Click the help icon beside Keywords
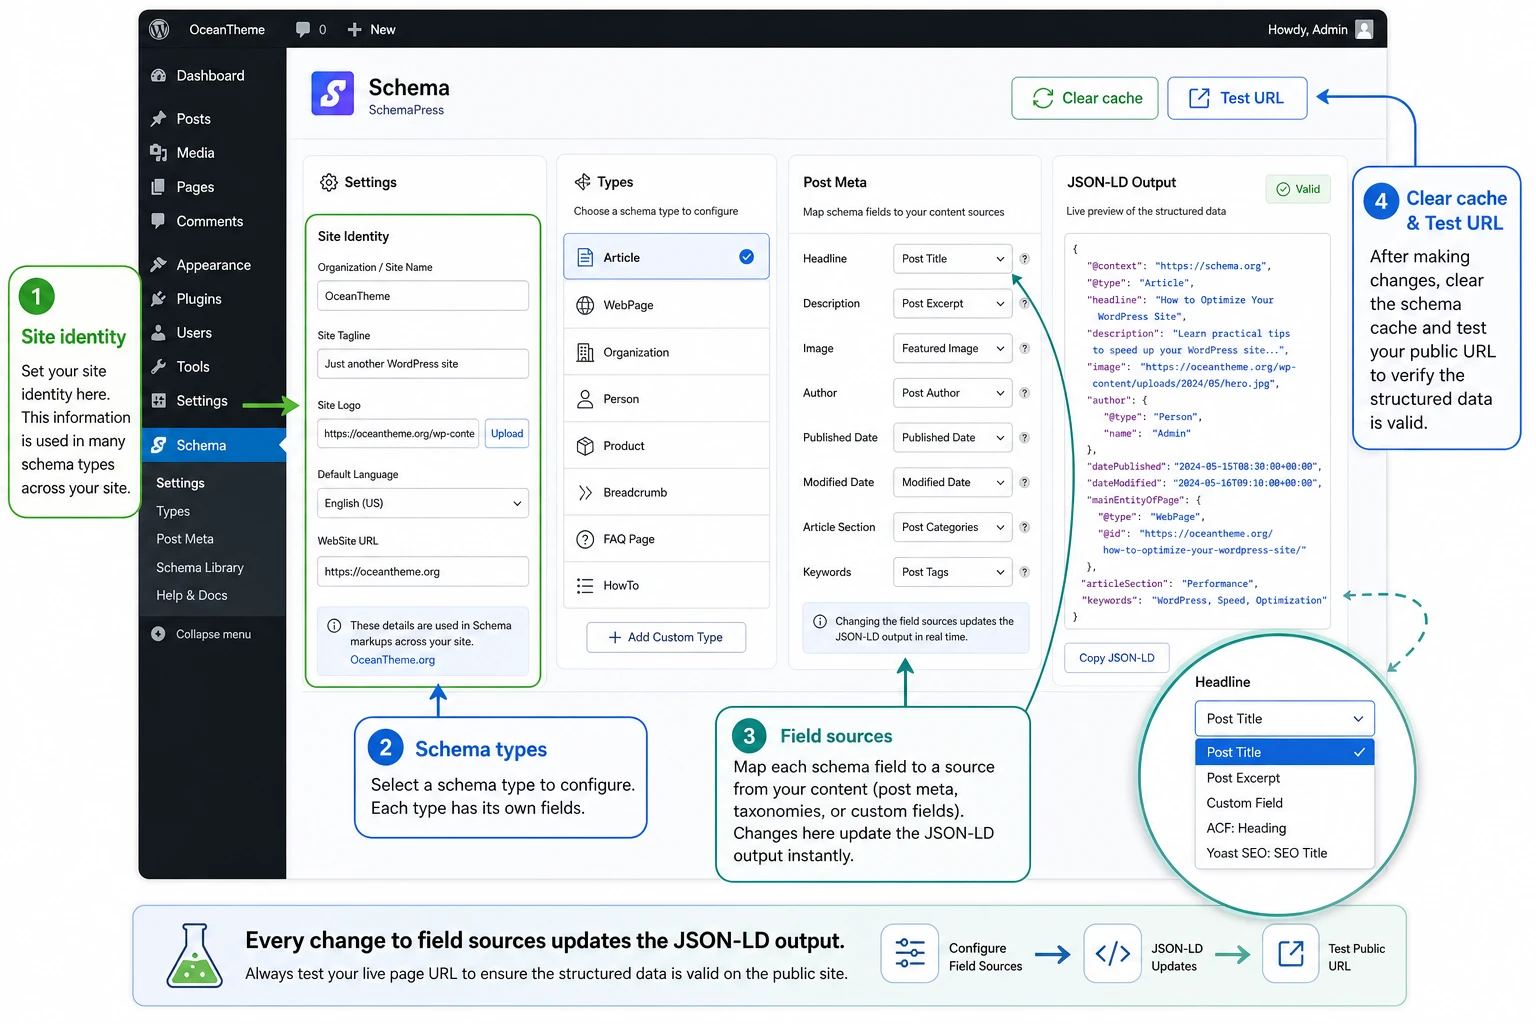The image size is (1536, 1024). coord(1024,572)
